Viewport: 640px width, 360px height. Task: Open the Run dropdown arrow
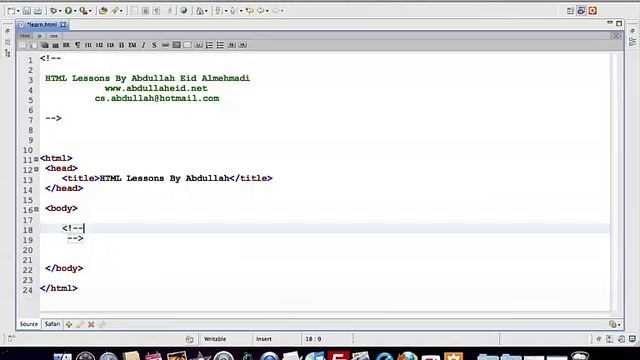pos(75,11)
